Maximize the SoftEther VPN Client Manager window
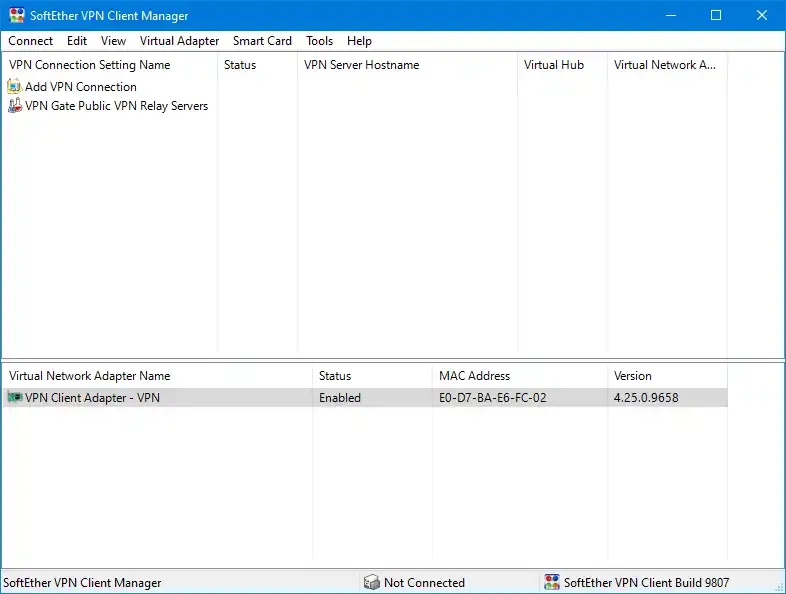The height and width of the screenshot is (594, 786). [x=716, y=16]
